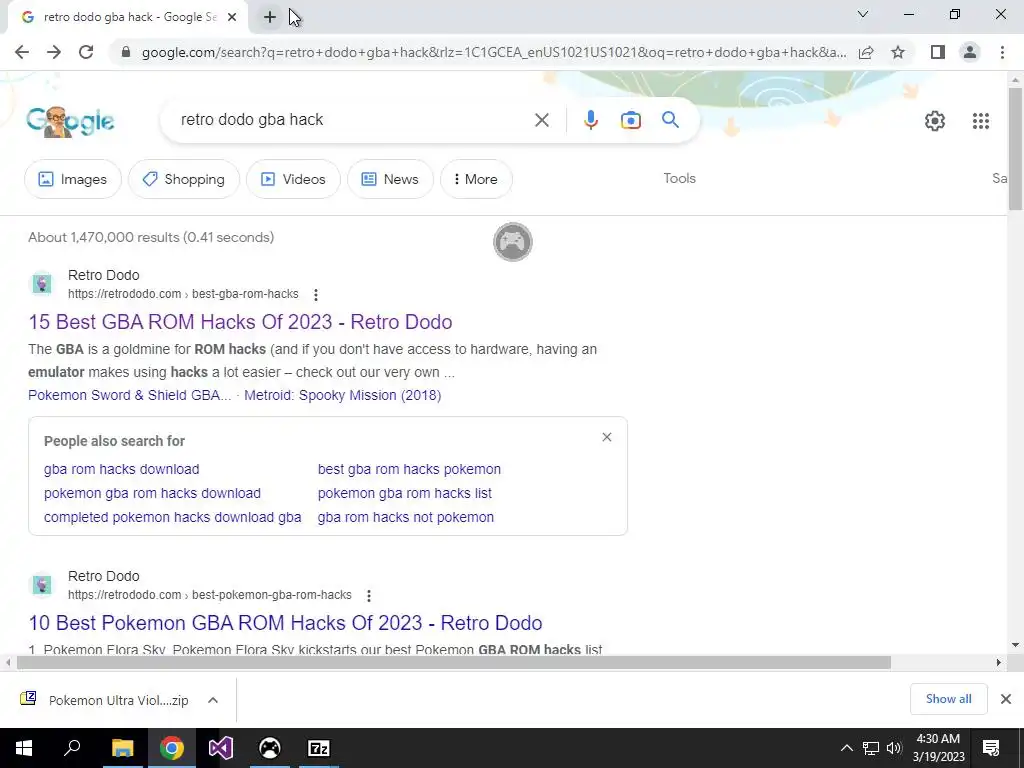
Task: Go forward with the forward arrow
Action: [x=54, y=52]
